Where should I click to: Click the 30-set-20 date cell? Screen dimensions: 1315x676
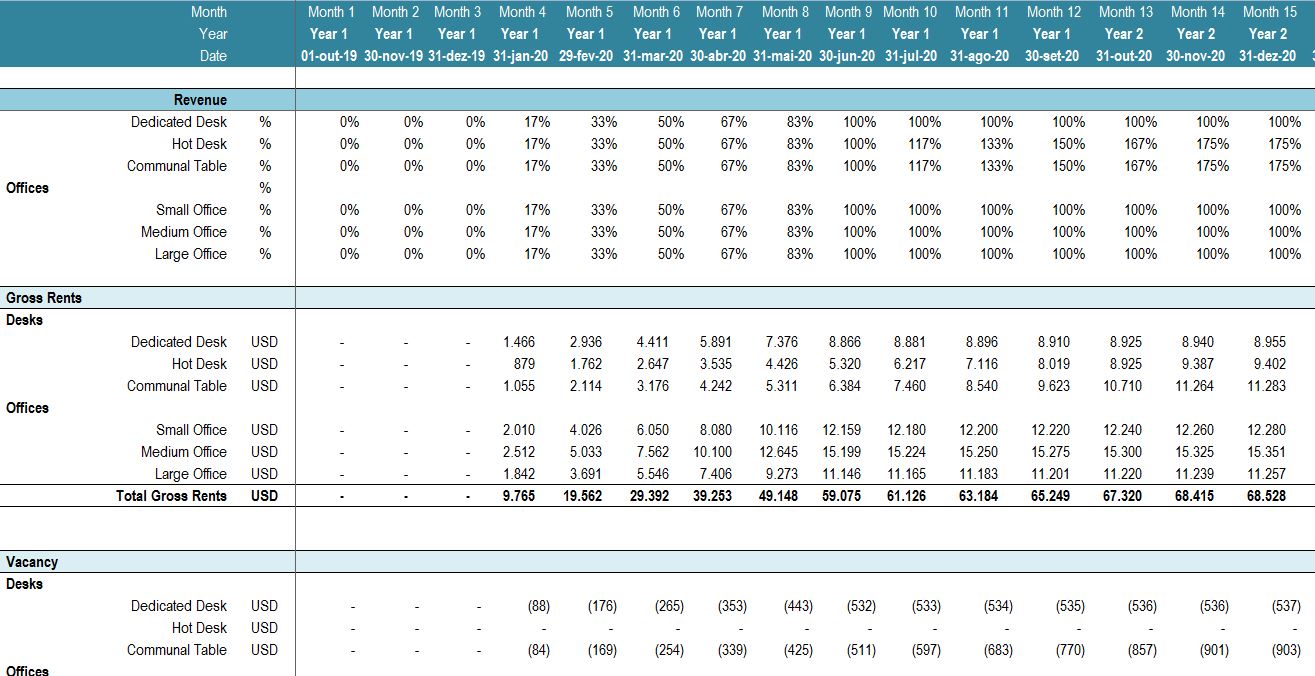click(1052, 56)
